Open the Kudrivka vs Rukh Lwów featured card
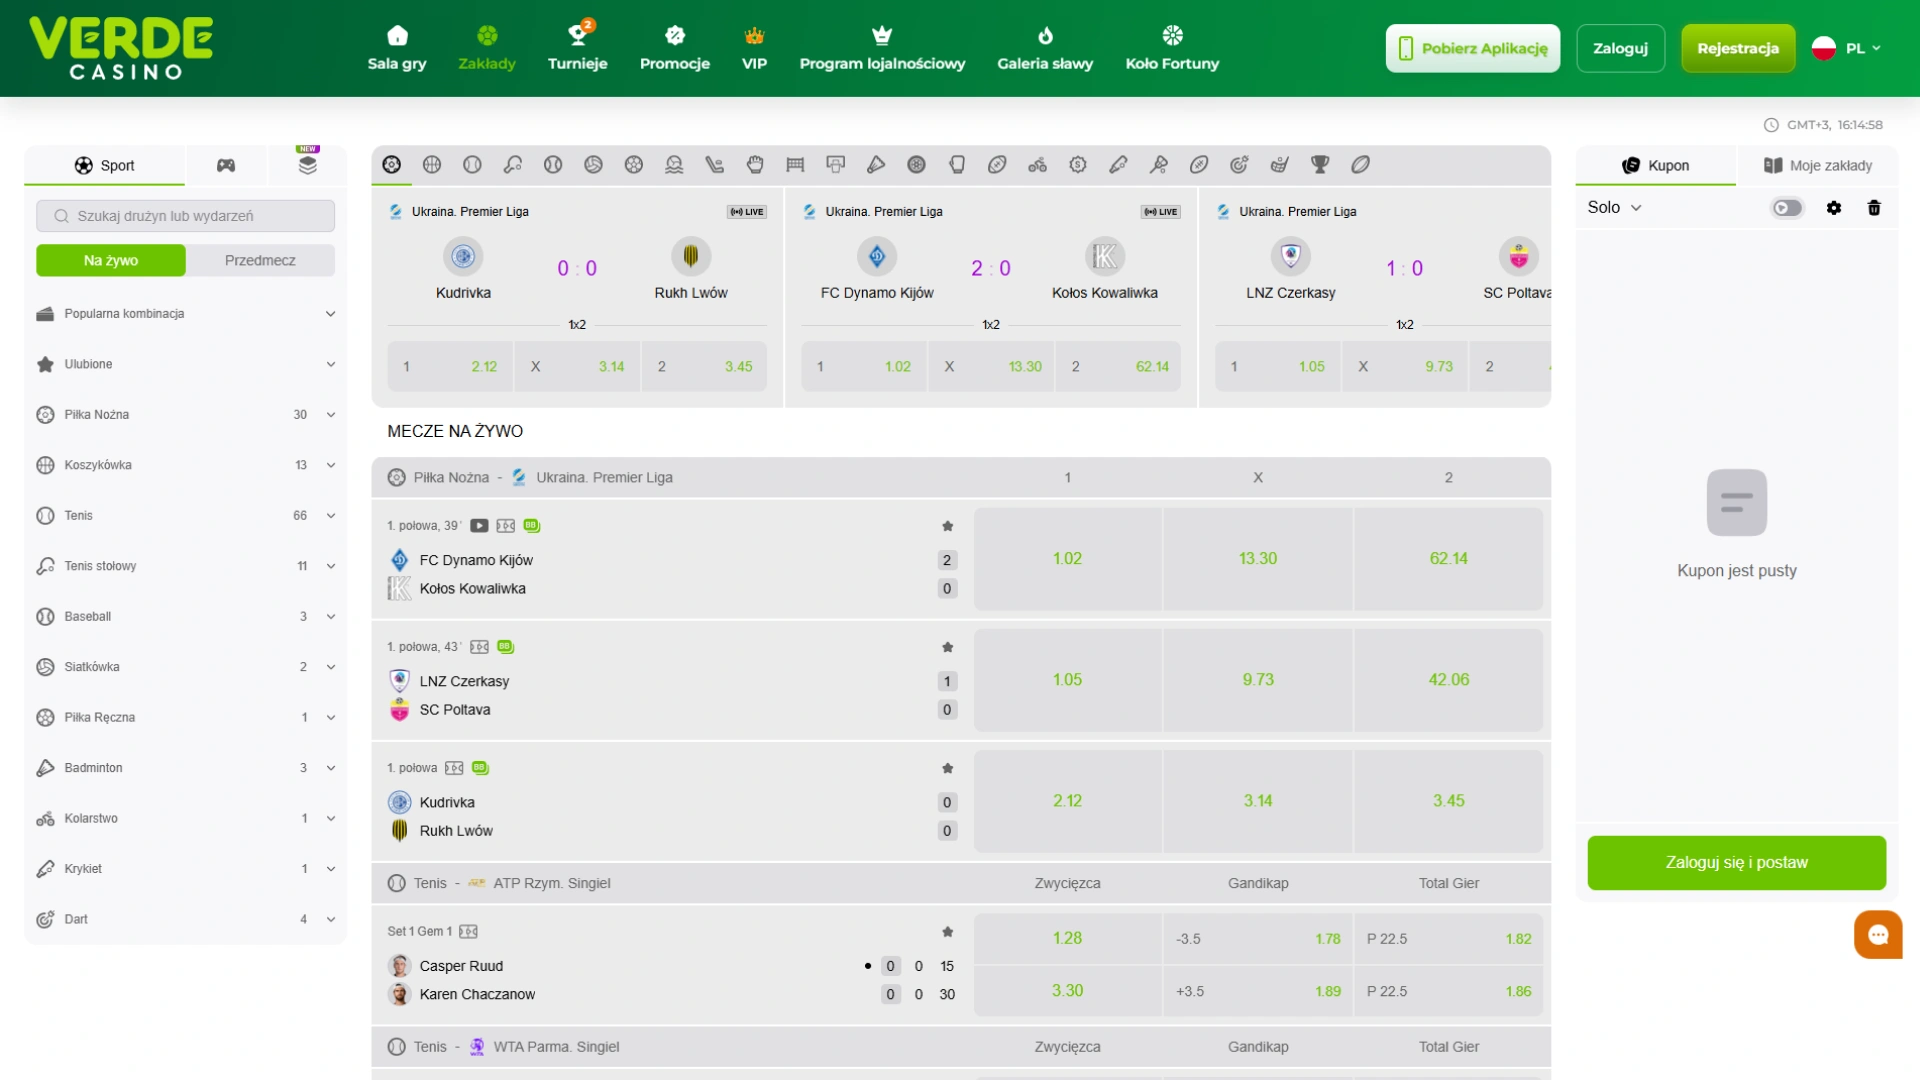 tap(577, 297)
